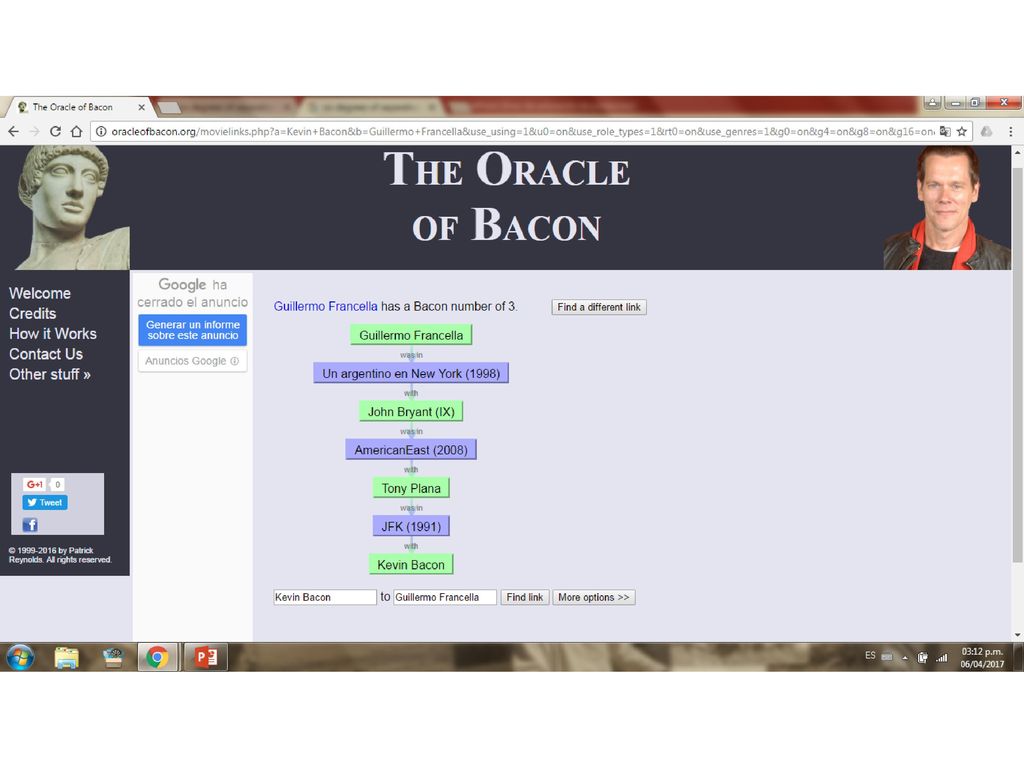Viewport: 1024px width, 768px height.
Task: Click the translate page icon
Action: (945, 131)
